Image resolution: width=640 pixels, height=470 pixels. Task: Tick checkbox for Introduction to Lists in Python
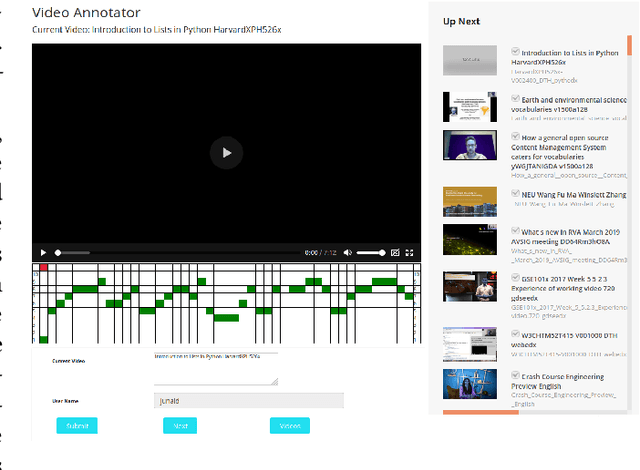point(516,51)
